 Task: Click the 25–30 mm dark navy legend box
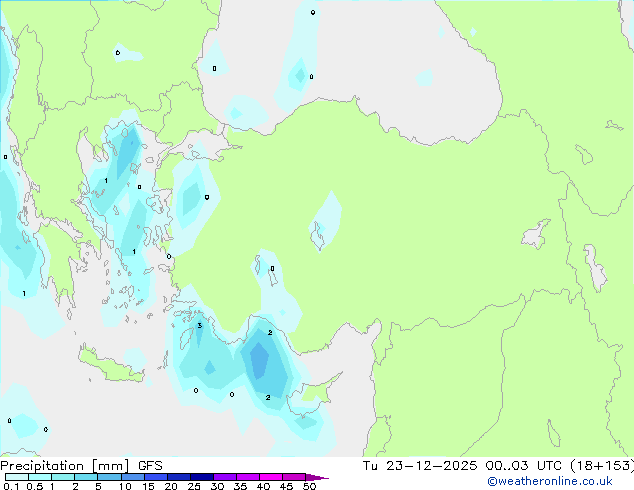tap(202, 477)
